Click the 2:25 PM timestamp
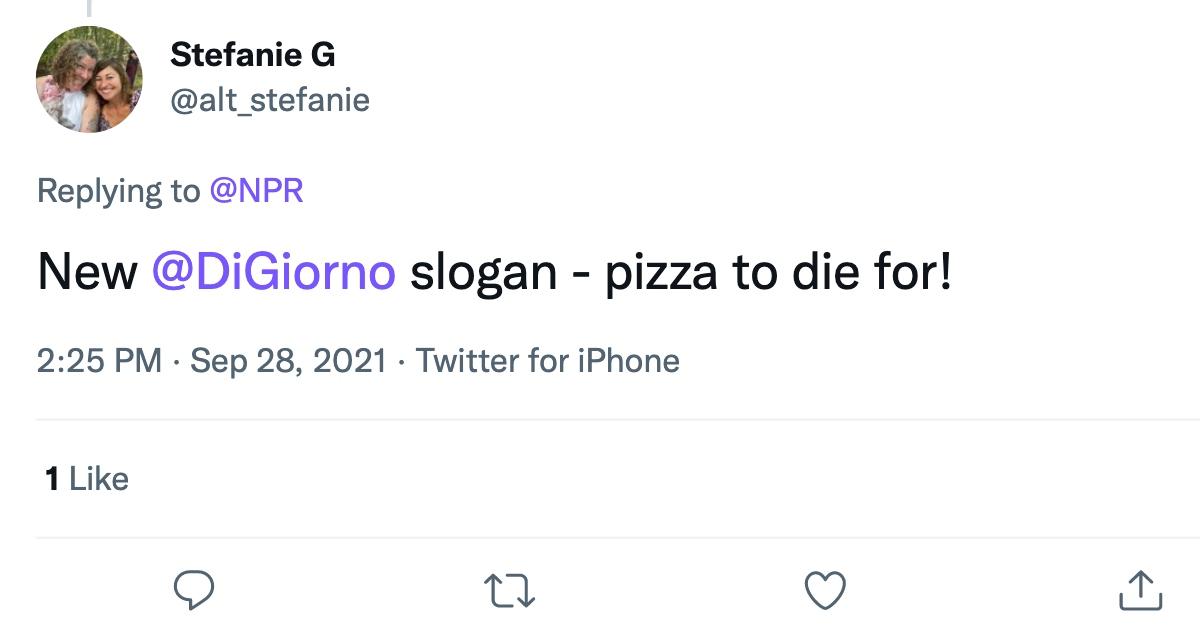The image size is (1200, 628). 99,360
